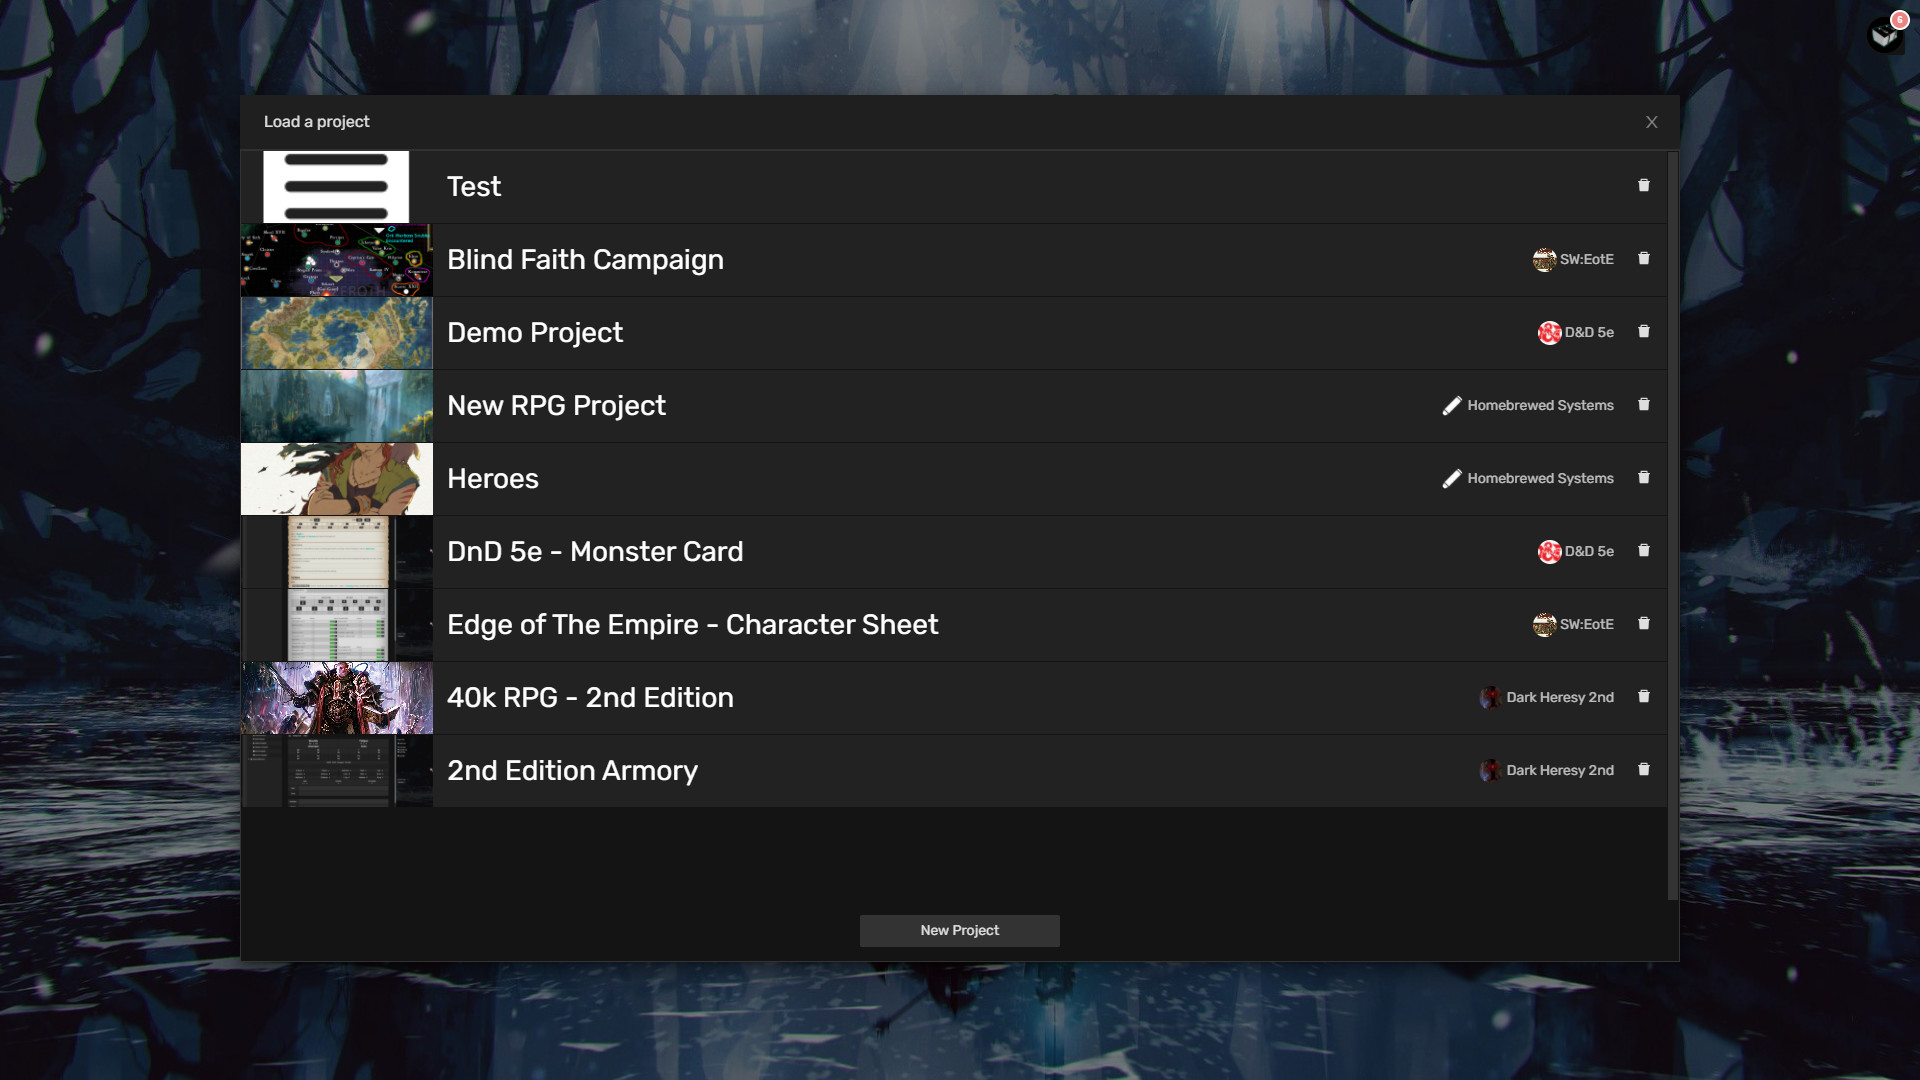Viewport: 1920px width, 1080px height.
Task: Click the pencil icon on the Heroes row
Action: click(1452, 478)
